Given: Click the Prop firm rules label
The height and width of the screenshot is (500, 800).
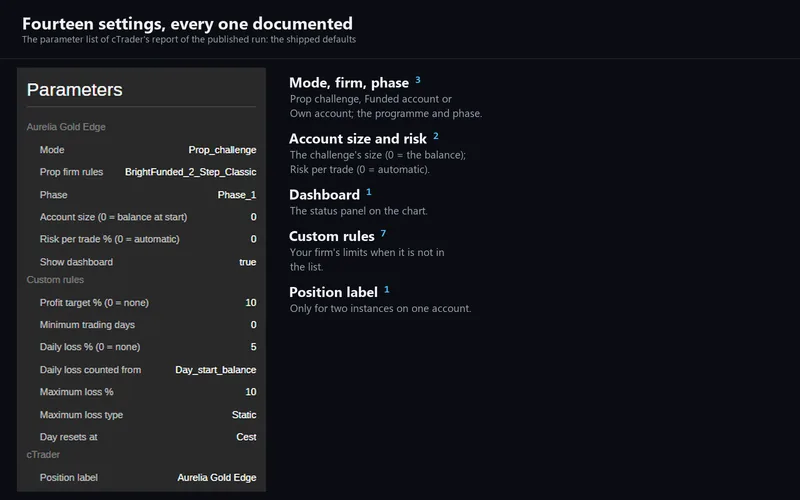Looking at the screenshot, I should (71, 172).
